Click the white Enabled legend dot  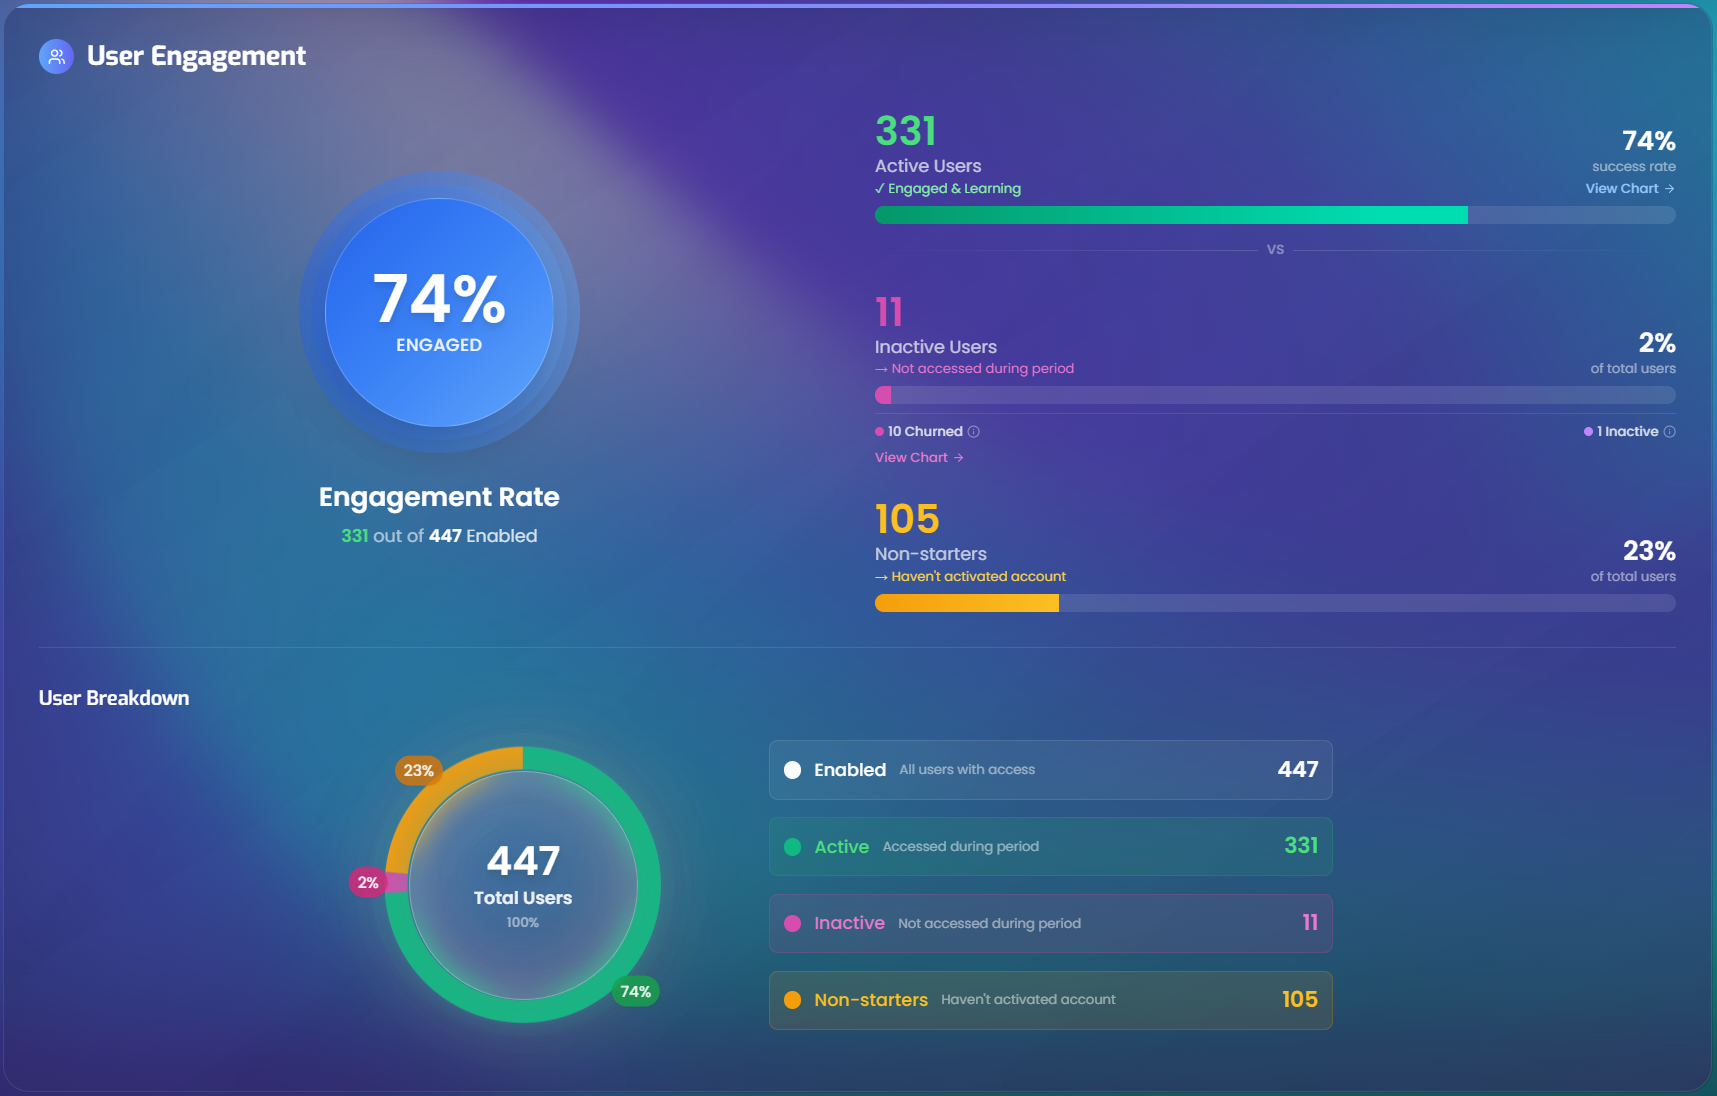tap(793, 770)
